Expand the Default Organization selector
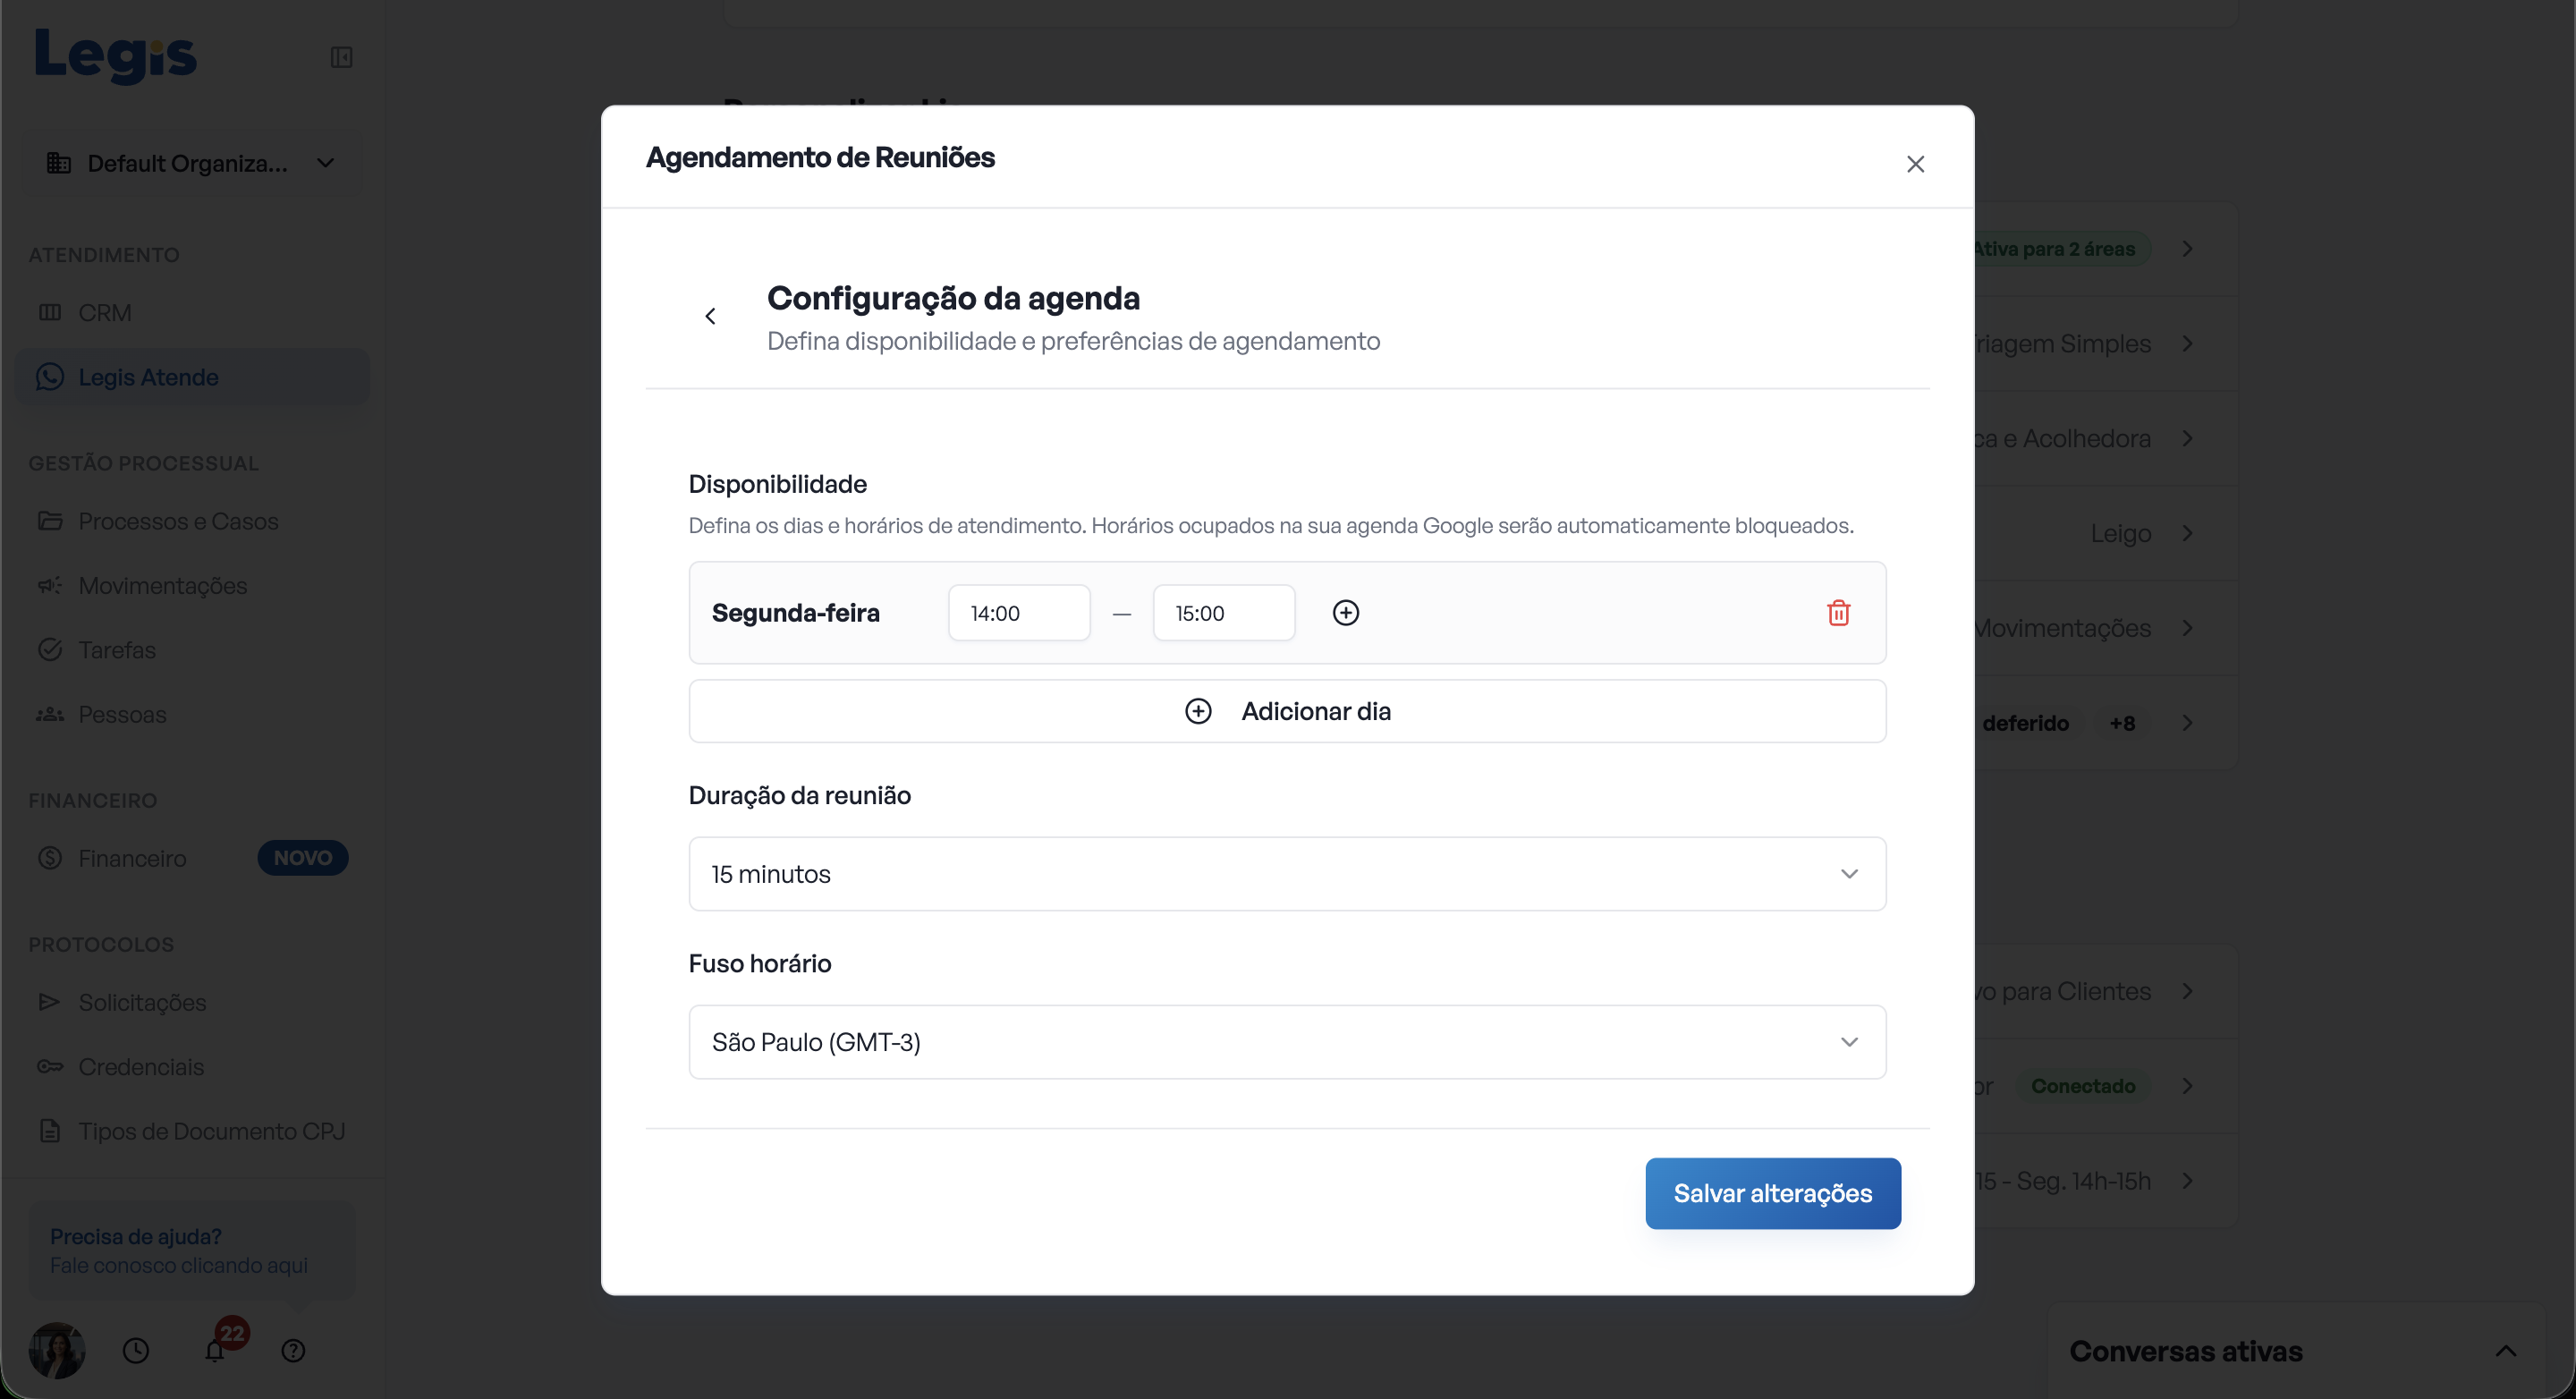2576x1399 pixels. (x=191, y=163)
